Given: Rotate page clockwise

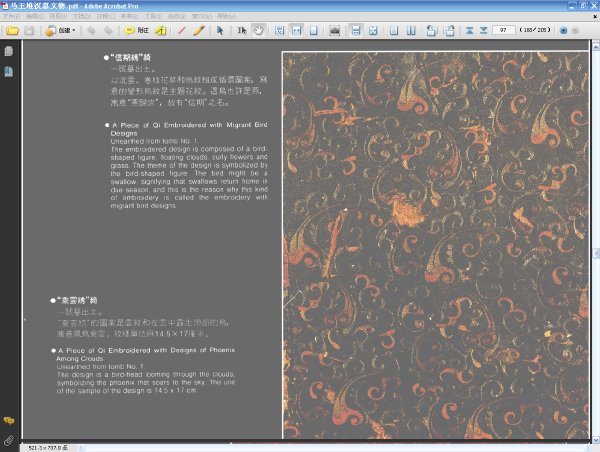Looking at the screenshot, I should pos(449,31).
